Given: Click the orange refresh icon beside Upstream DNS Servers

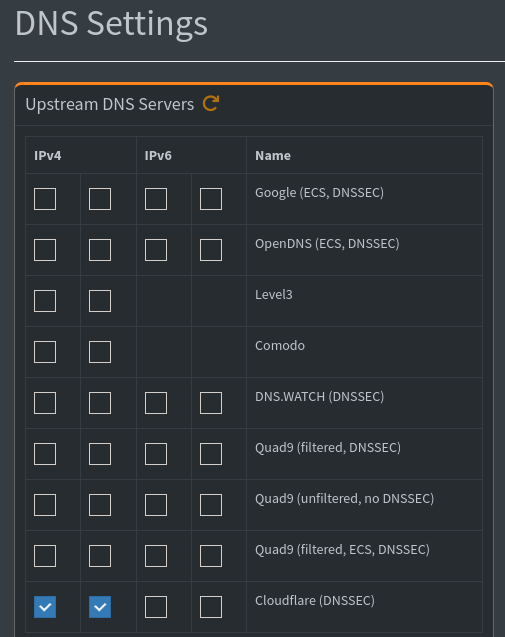Looking at the screenshot, I should pyautogui.click(x=211, y=104).
